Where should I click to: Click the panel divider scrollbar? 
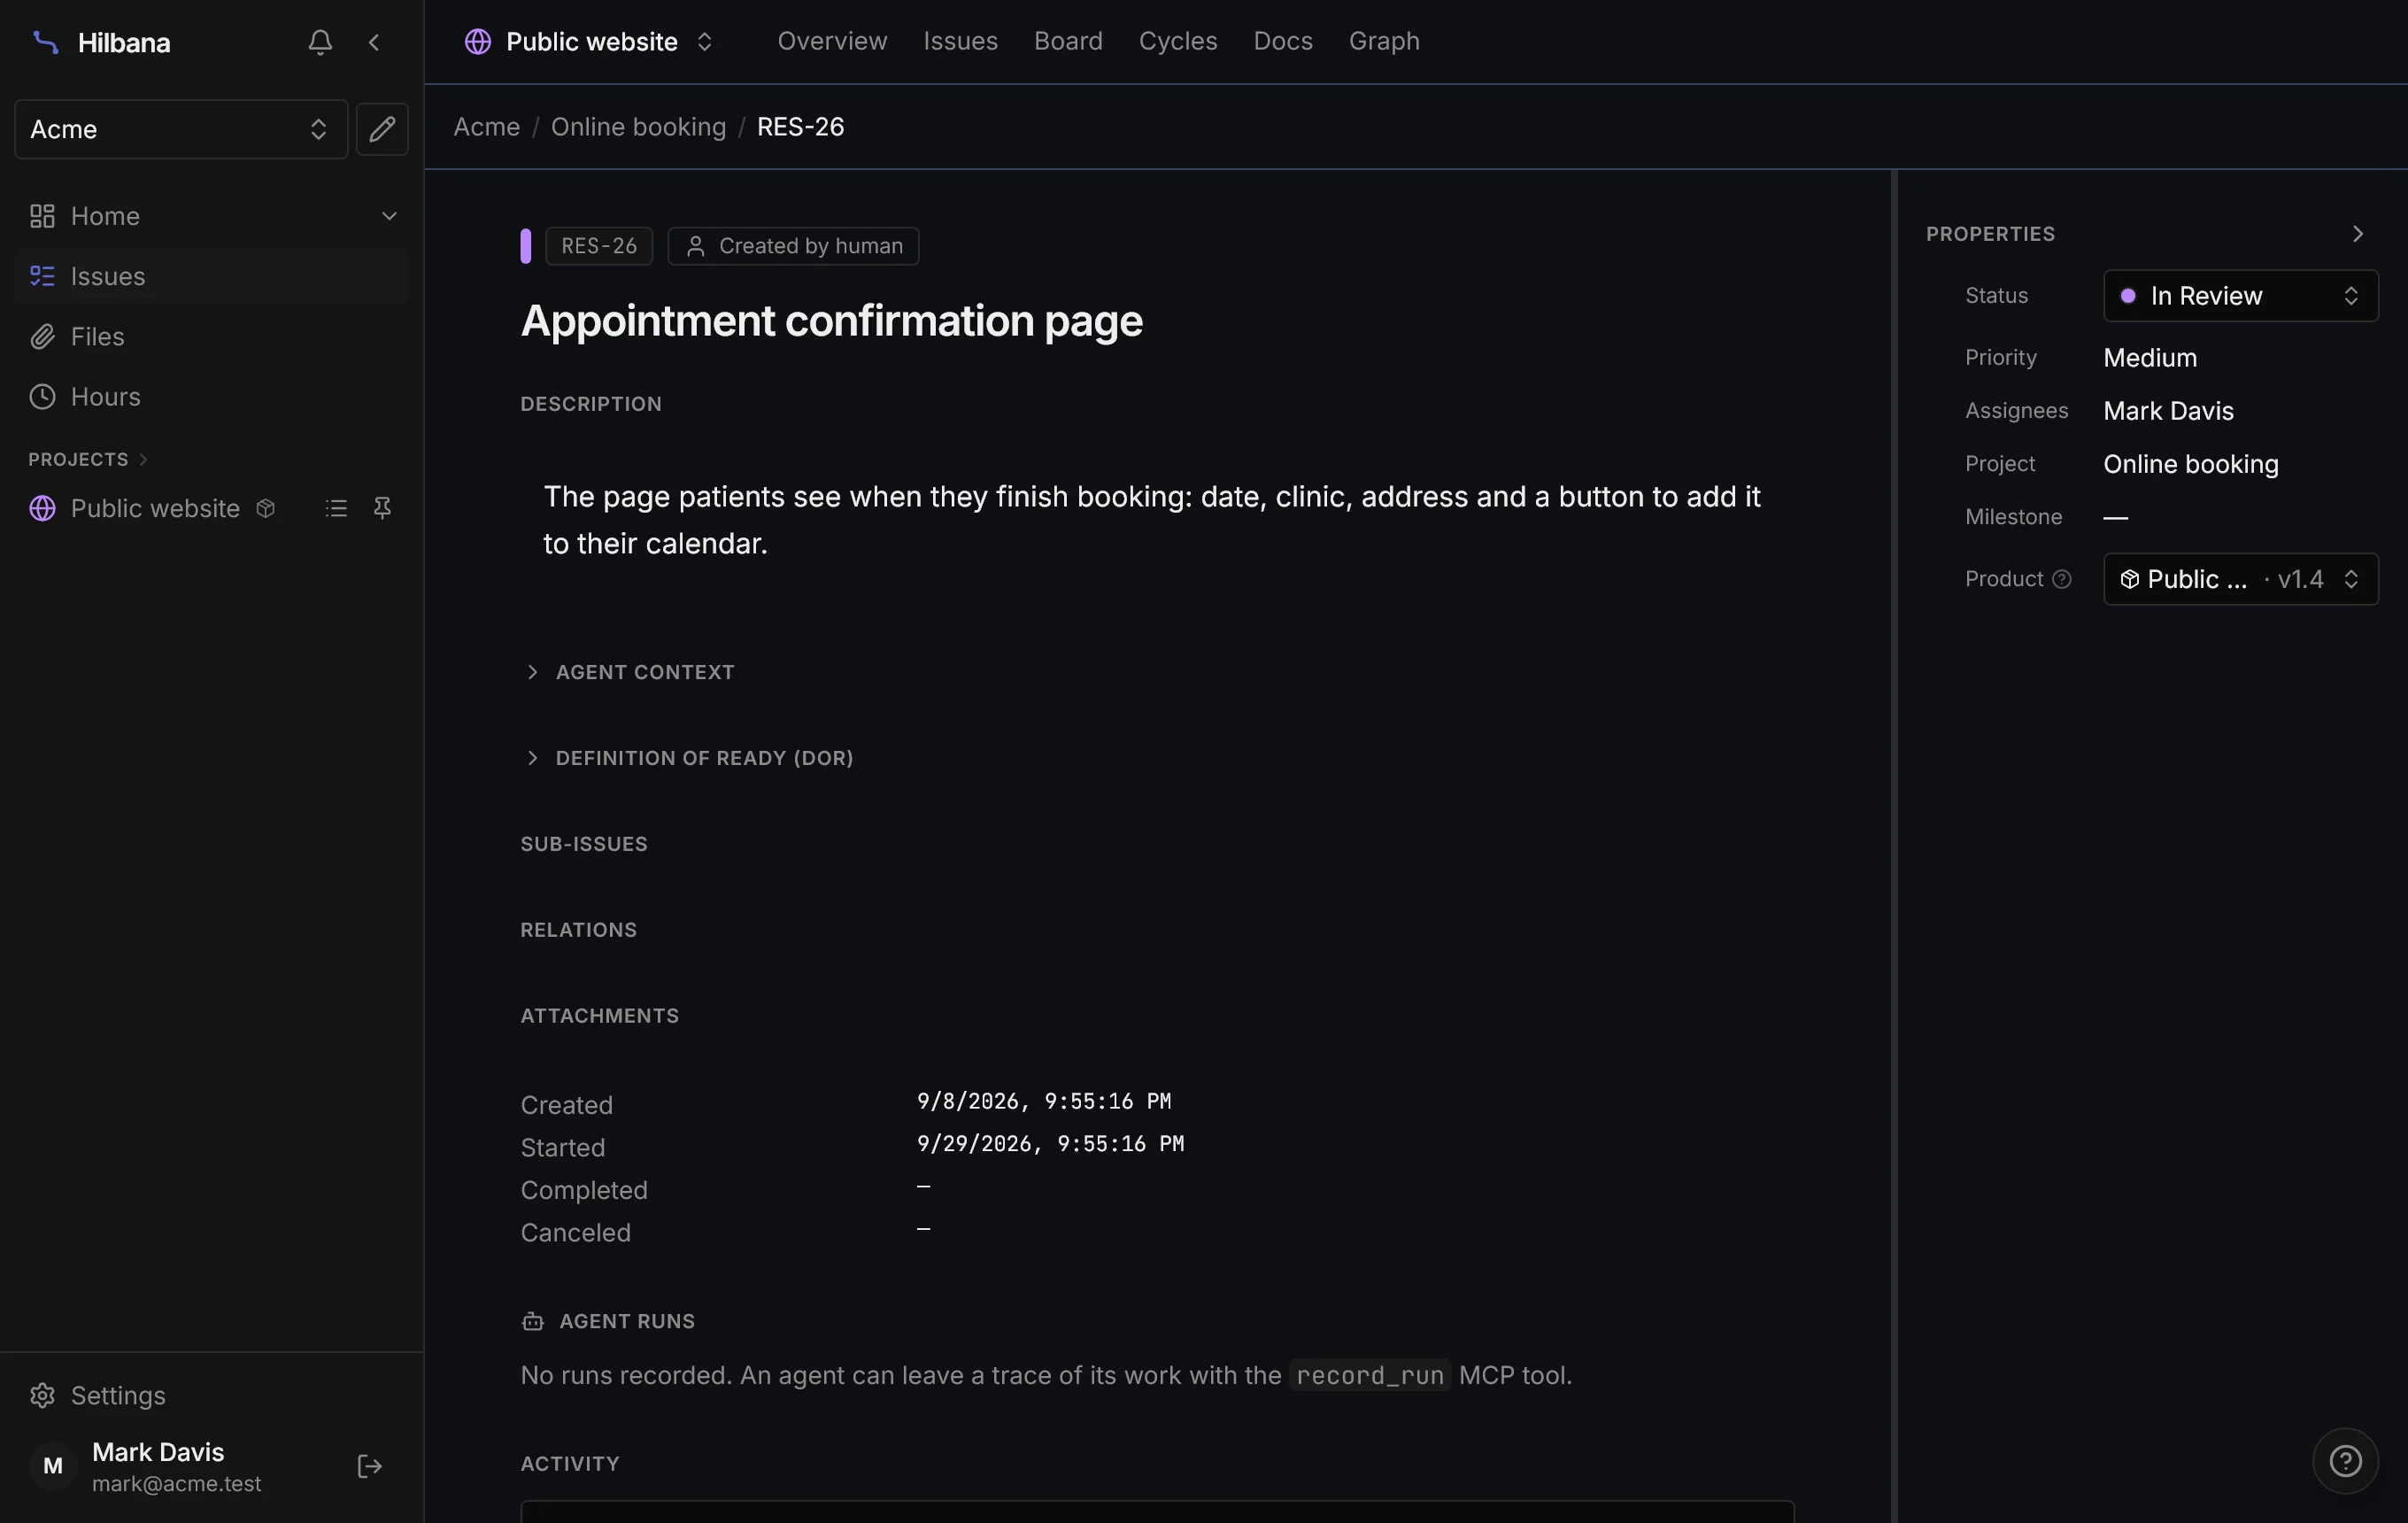1894,846
